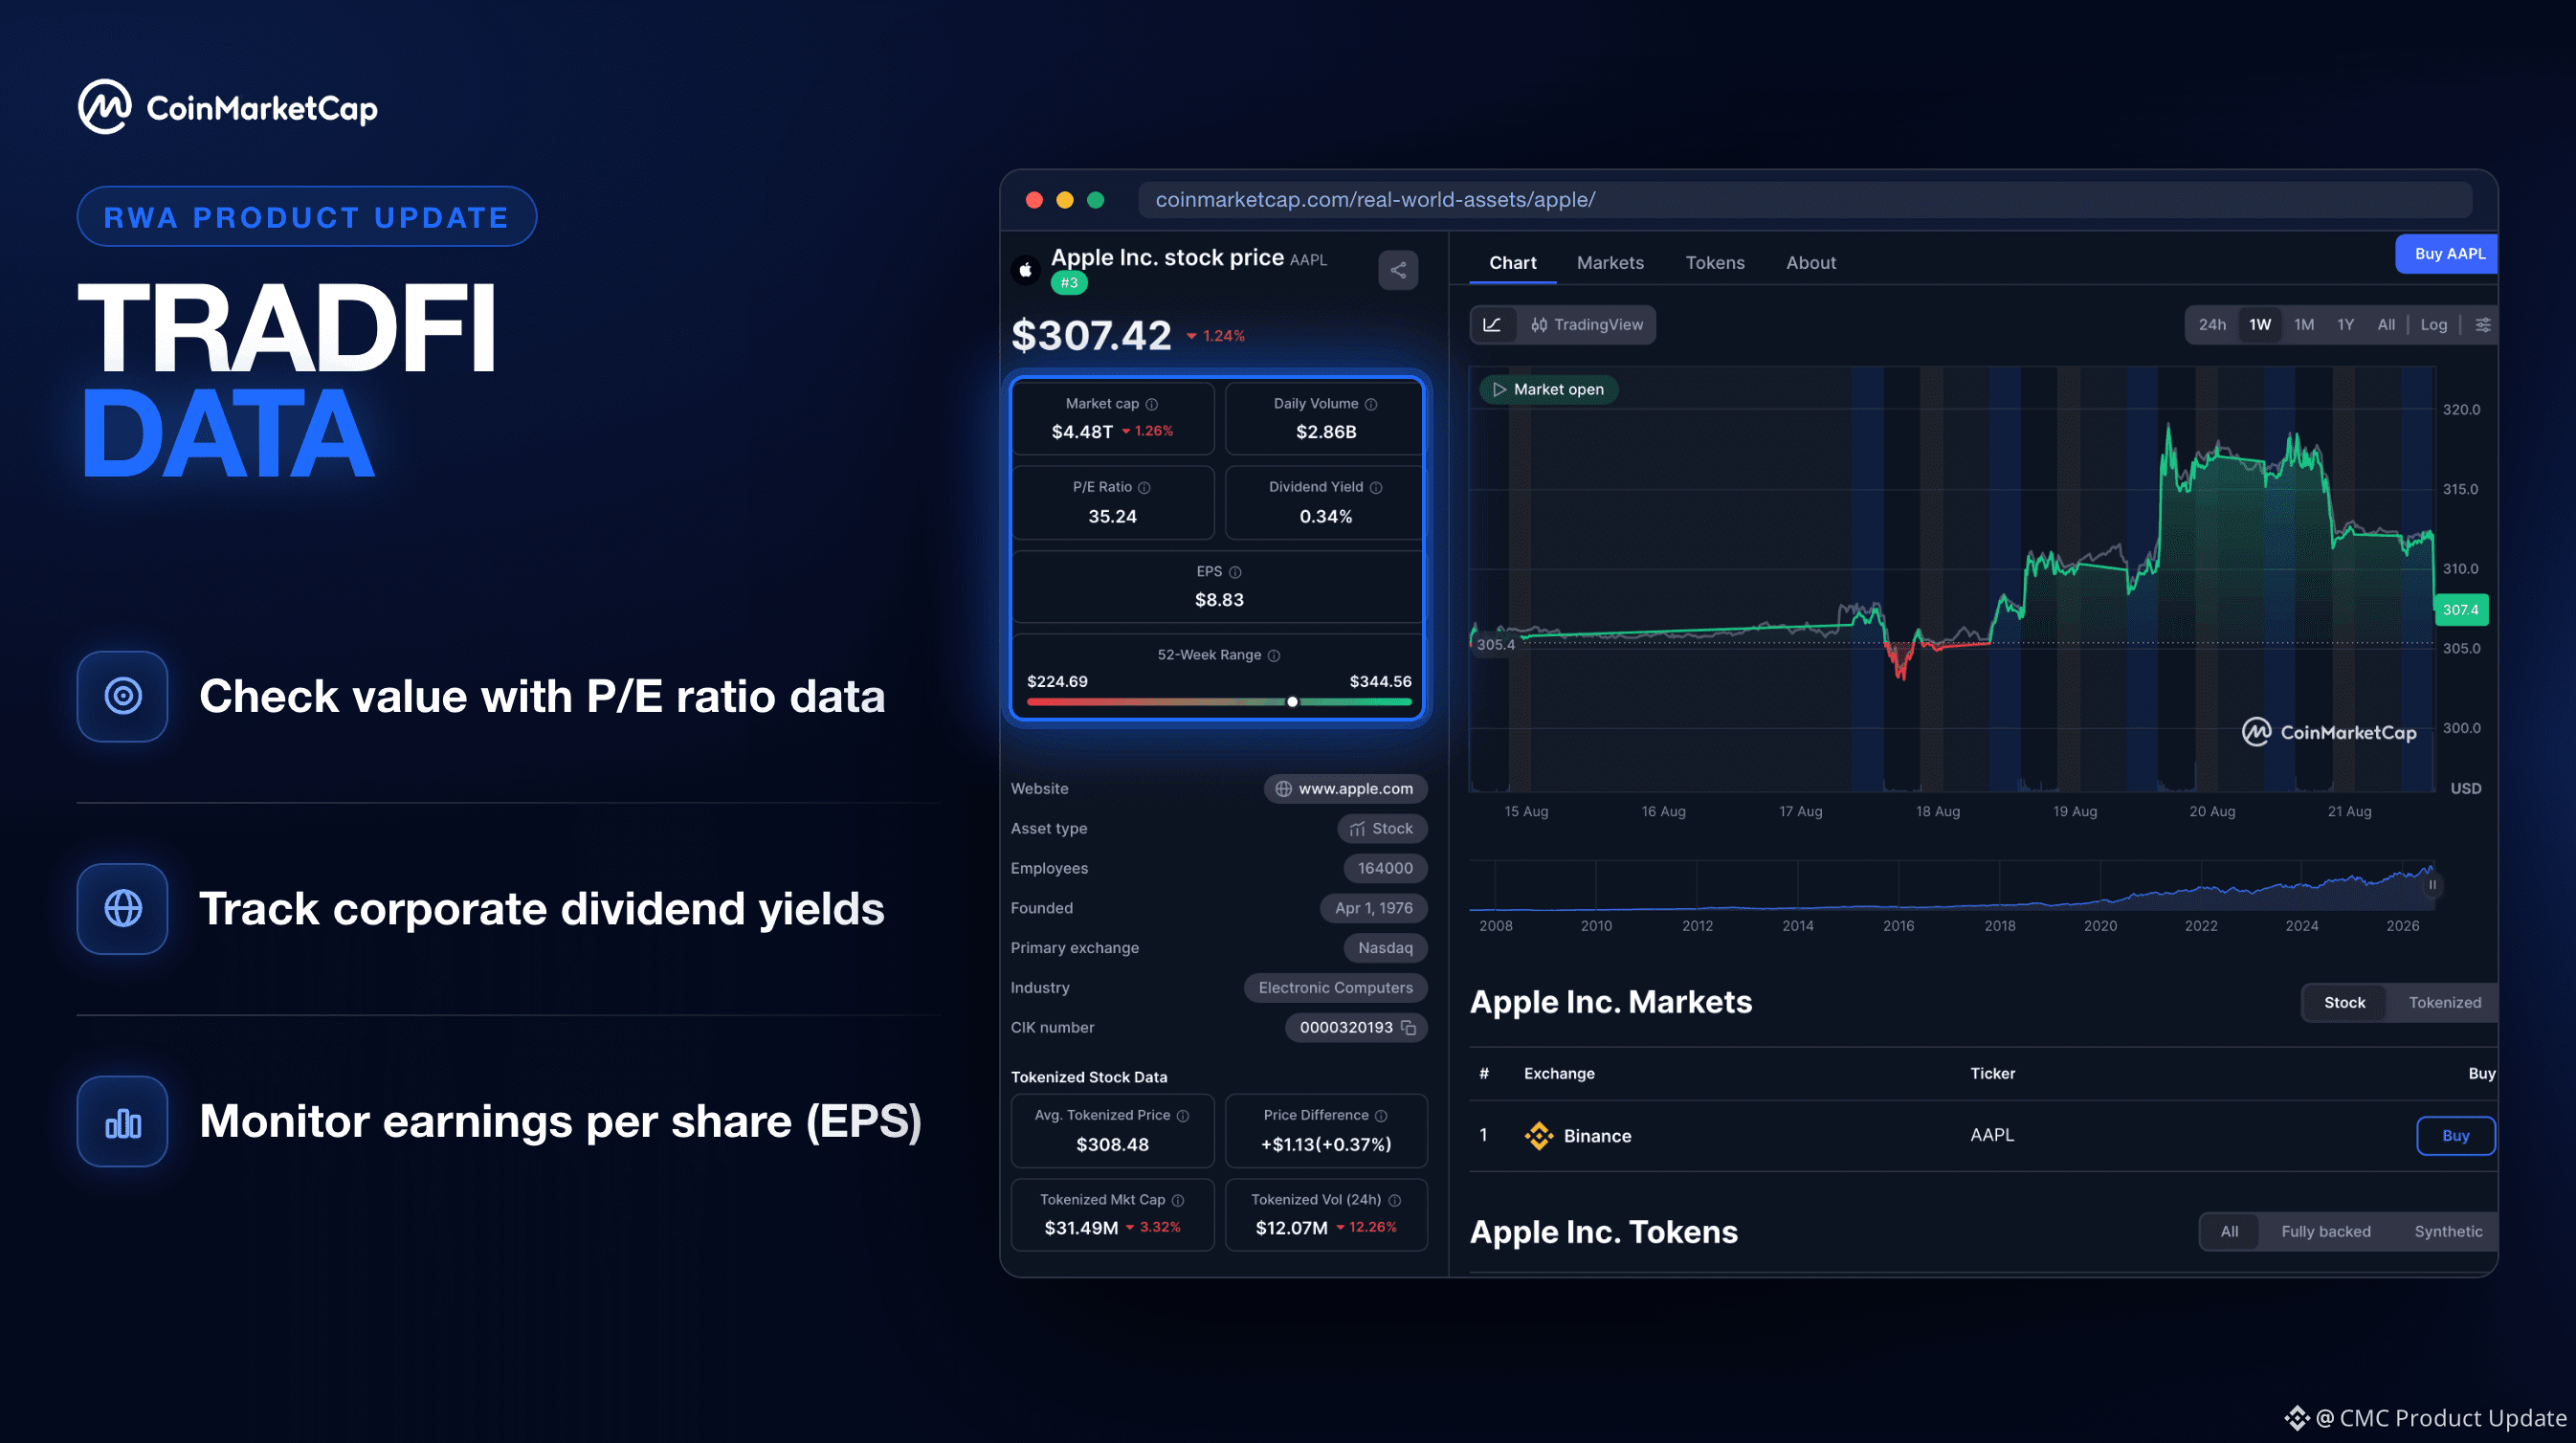Click the bar chart icon beside EPS feature
Viewport: 2576px width, 1443px height.
pos(123,1122)
